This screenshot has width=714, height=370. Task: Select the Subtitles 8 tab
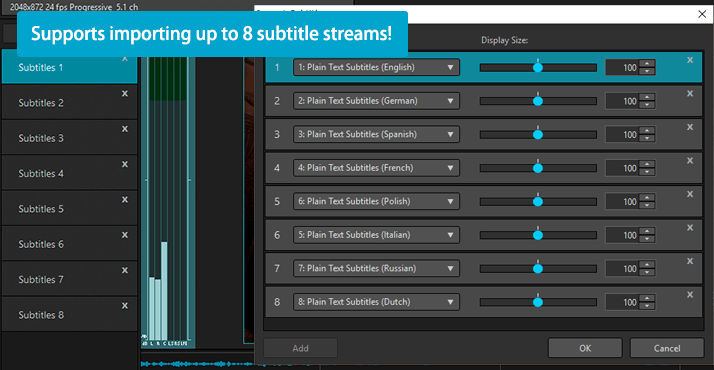click(69, 314)
